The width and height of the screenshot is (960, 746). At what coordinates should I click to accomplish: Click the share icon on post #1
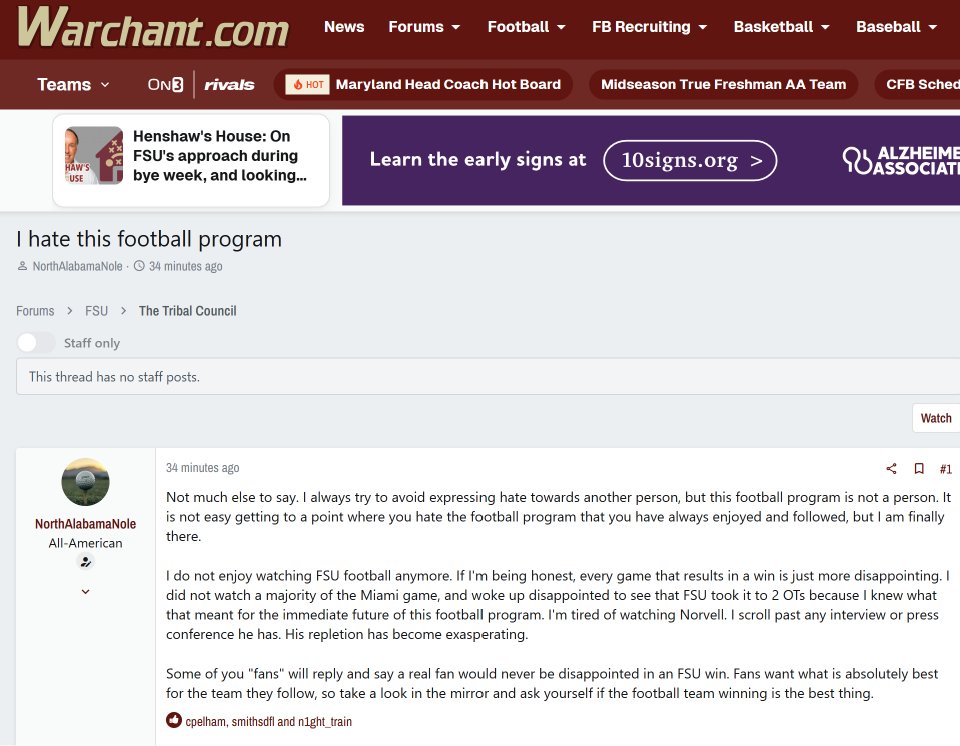pyautogui.click(x=891, y=469)
